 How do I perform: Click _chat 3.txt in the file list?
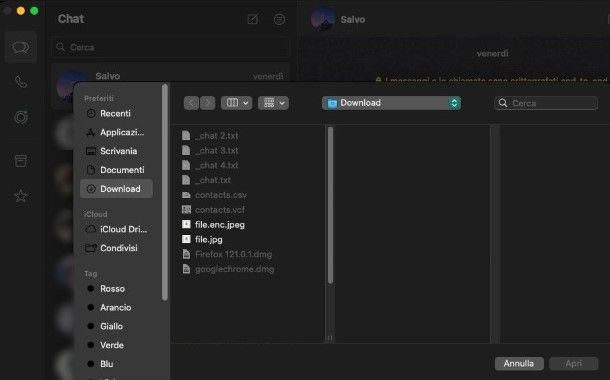(x=217, y=150)
